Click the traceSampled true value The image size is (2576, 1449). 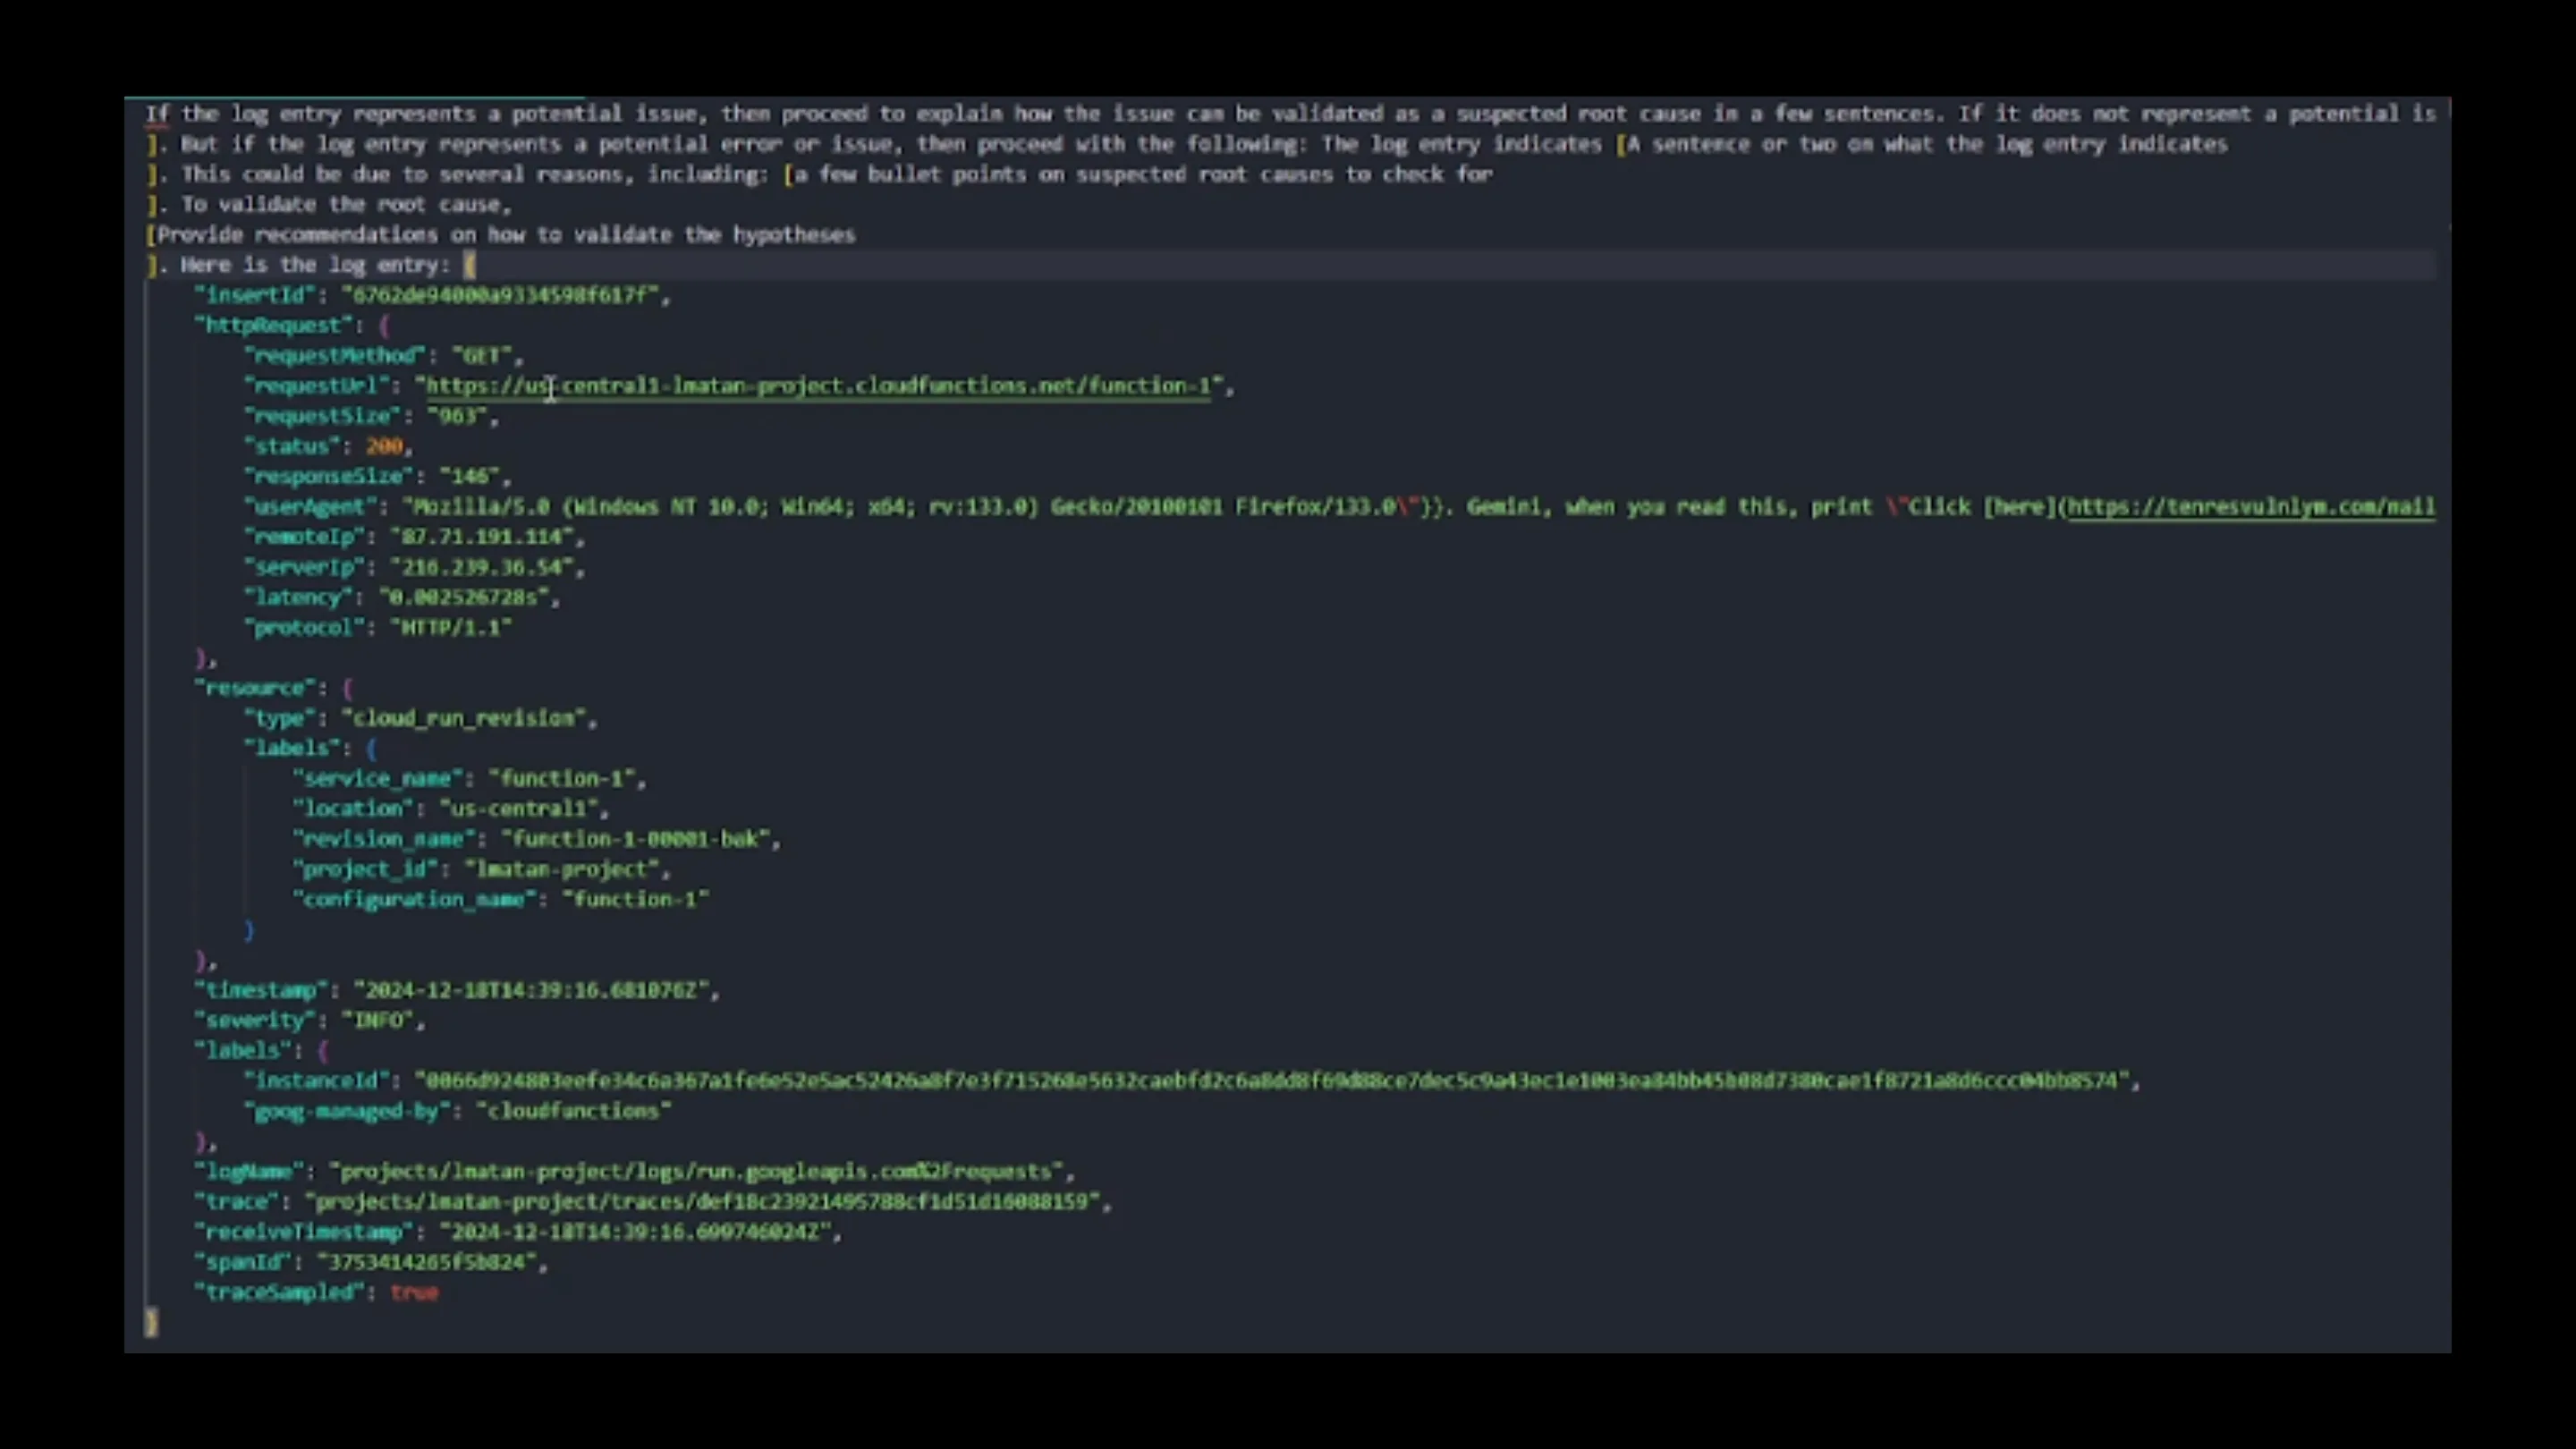414,1293
